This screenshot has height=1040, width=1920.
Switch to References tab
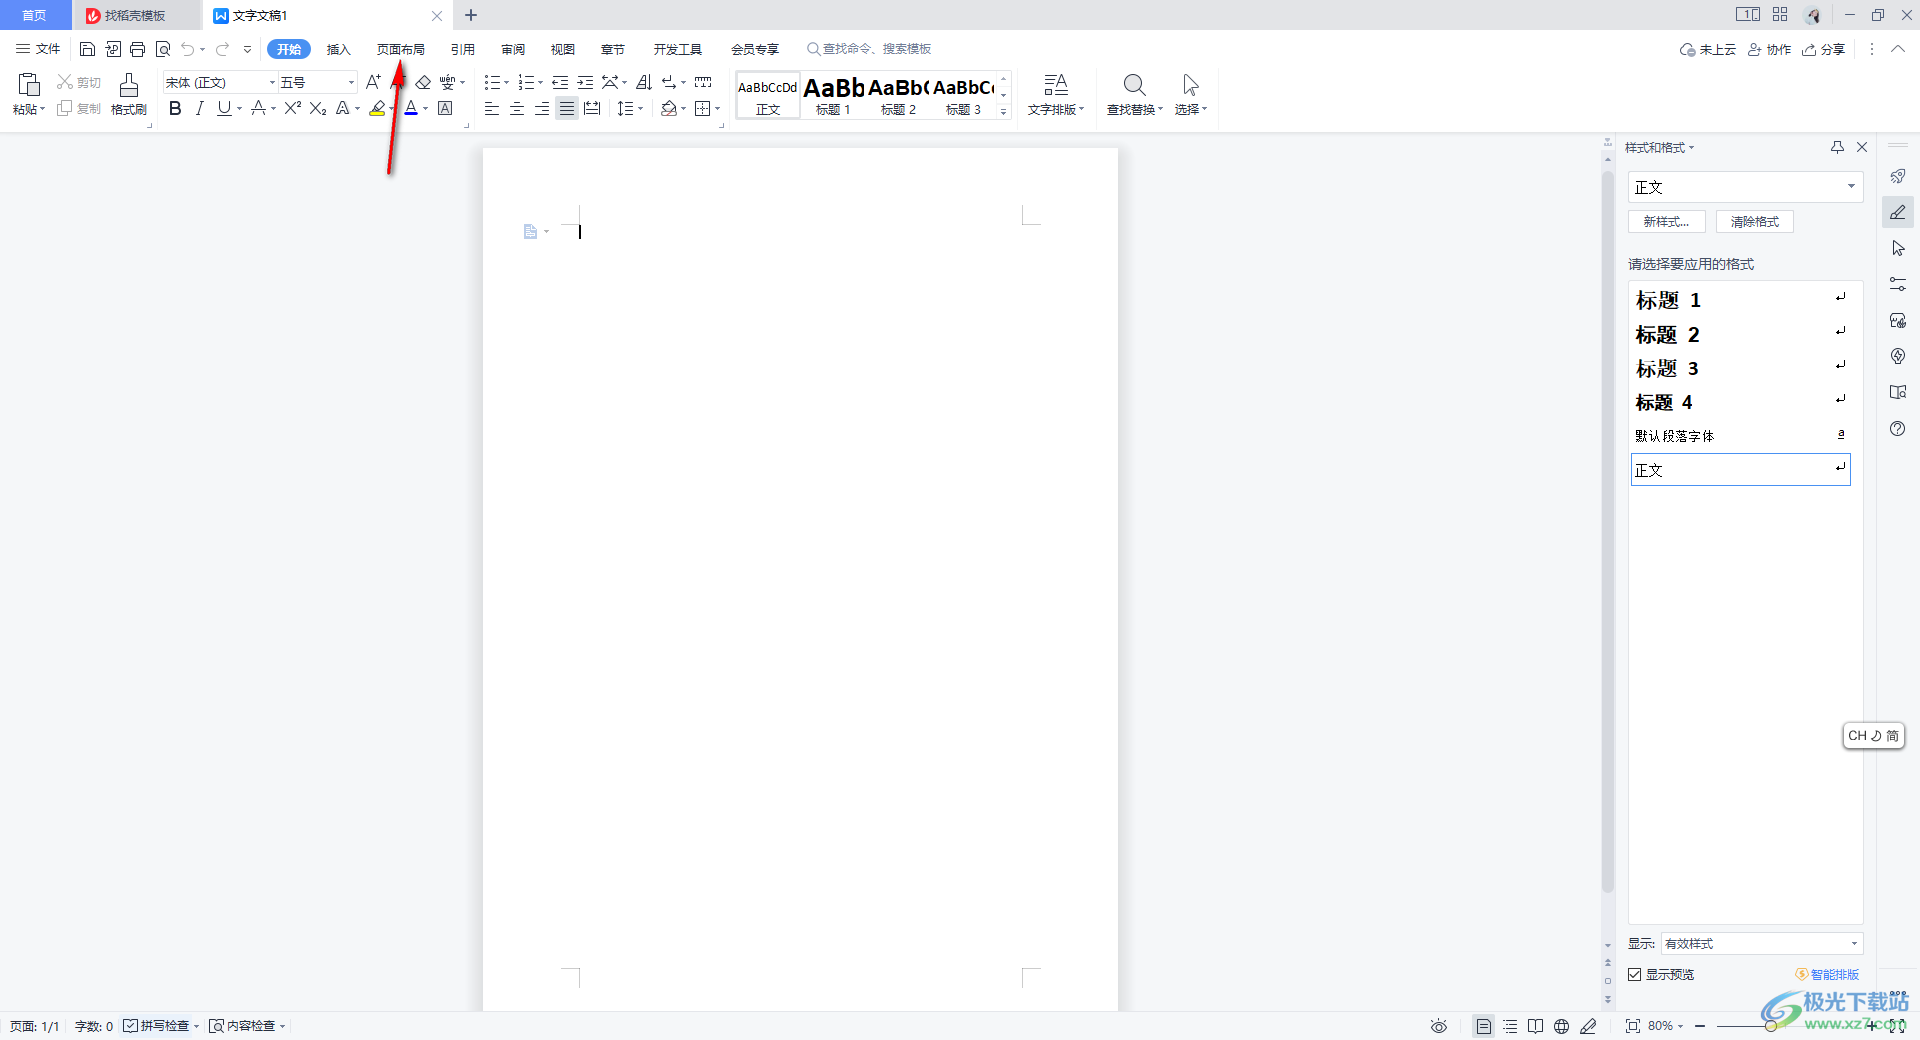pyautogui.click(x=462, y=49)
